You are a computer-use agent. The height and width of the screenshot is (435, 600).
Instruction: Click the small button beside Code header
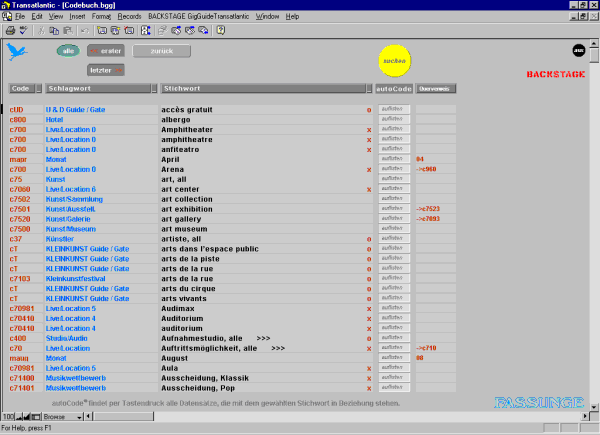click(x=39, y=88)
